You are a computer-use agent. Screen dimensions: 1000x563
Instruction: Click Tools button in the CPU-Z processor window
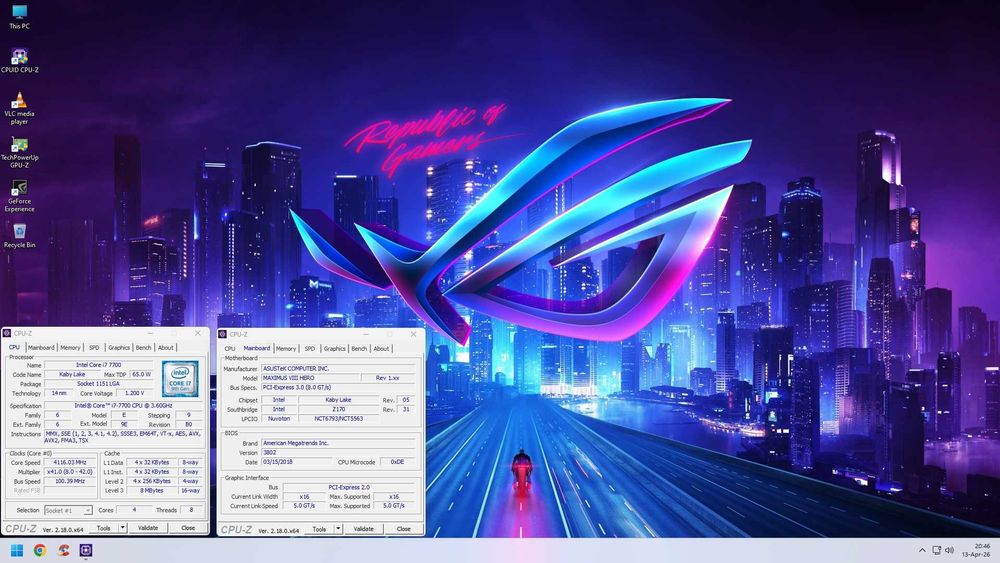tap(103, 528)
